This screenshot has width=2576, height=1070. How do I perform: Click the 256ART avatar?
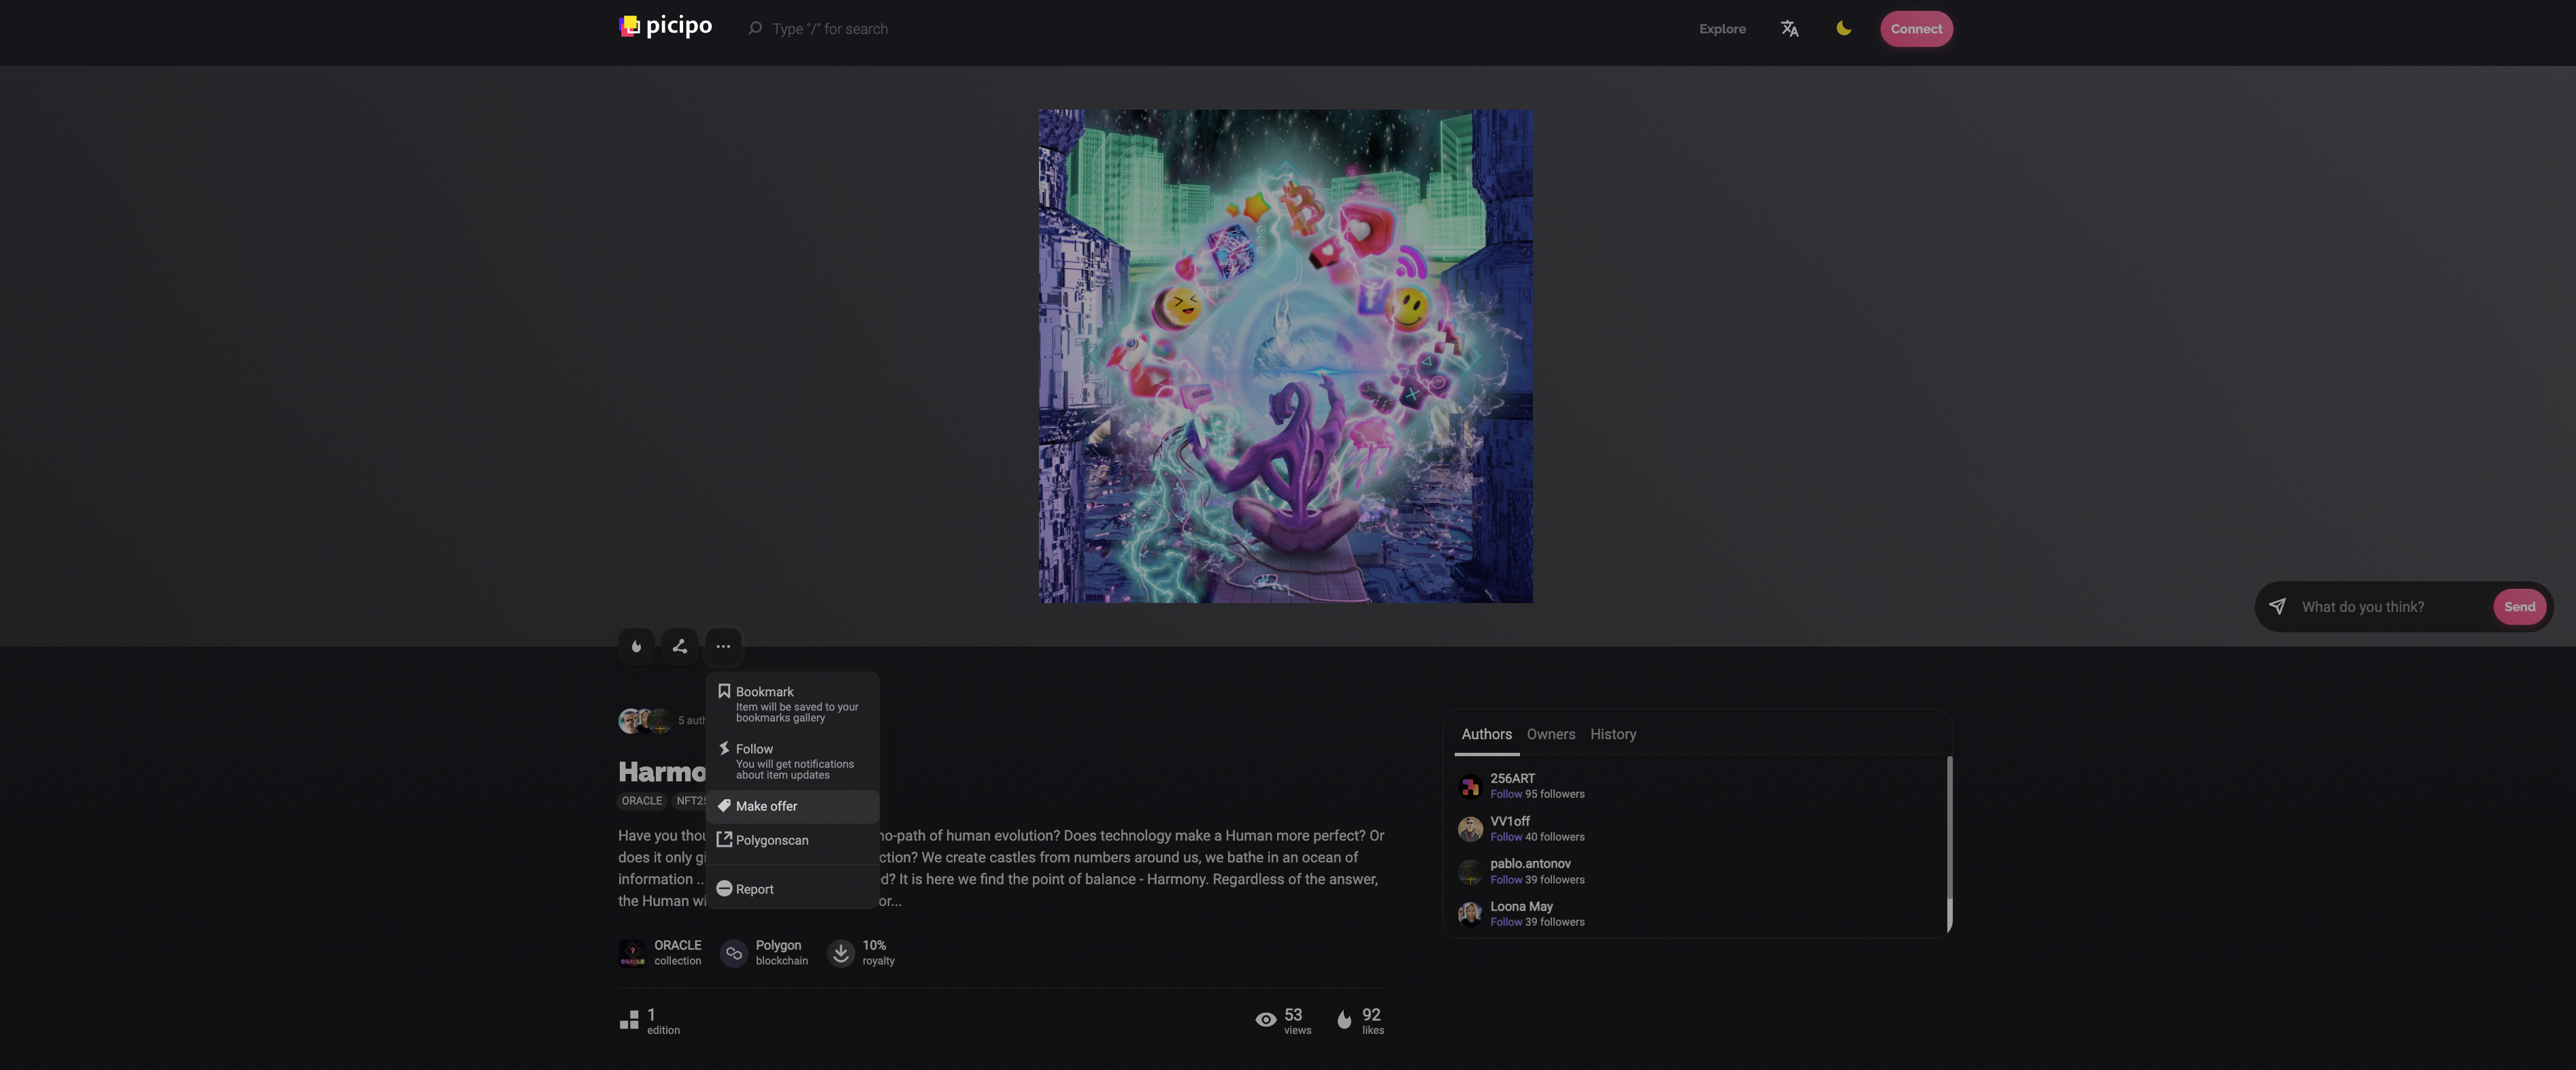pyautogui.click(x=1470, y=786)
